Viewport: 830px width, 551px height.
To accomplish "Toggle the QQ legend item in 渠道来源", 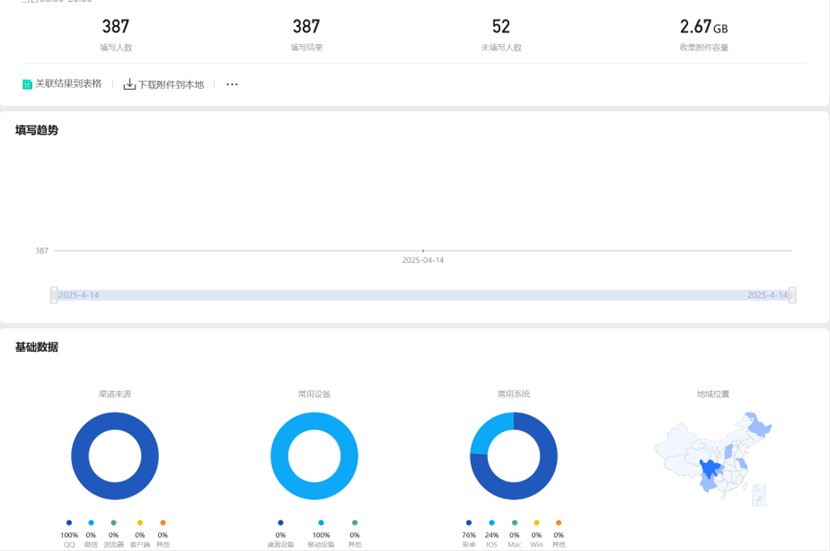I will pyautogui.click(x=69, y=523).
